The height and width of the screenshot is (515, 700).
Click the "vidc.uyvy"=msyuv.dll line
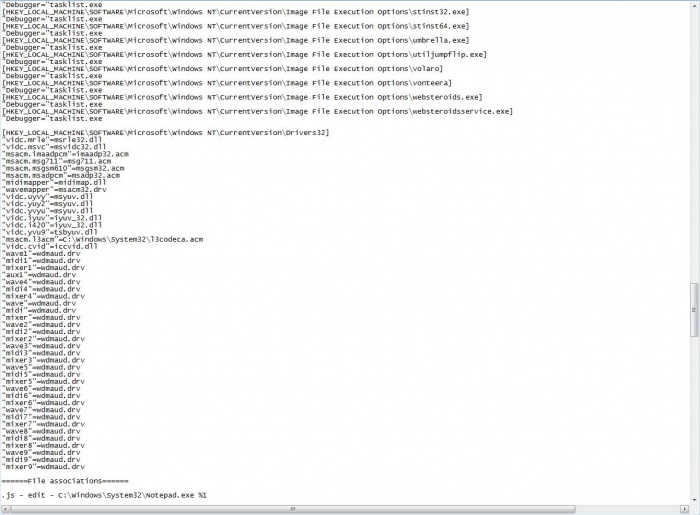(48, 197)
